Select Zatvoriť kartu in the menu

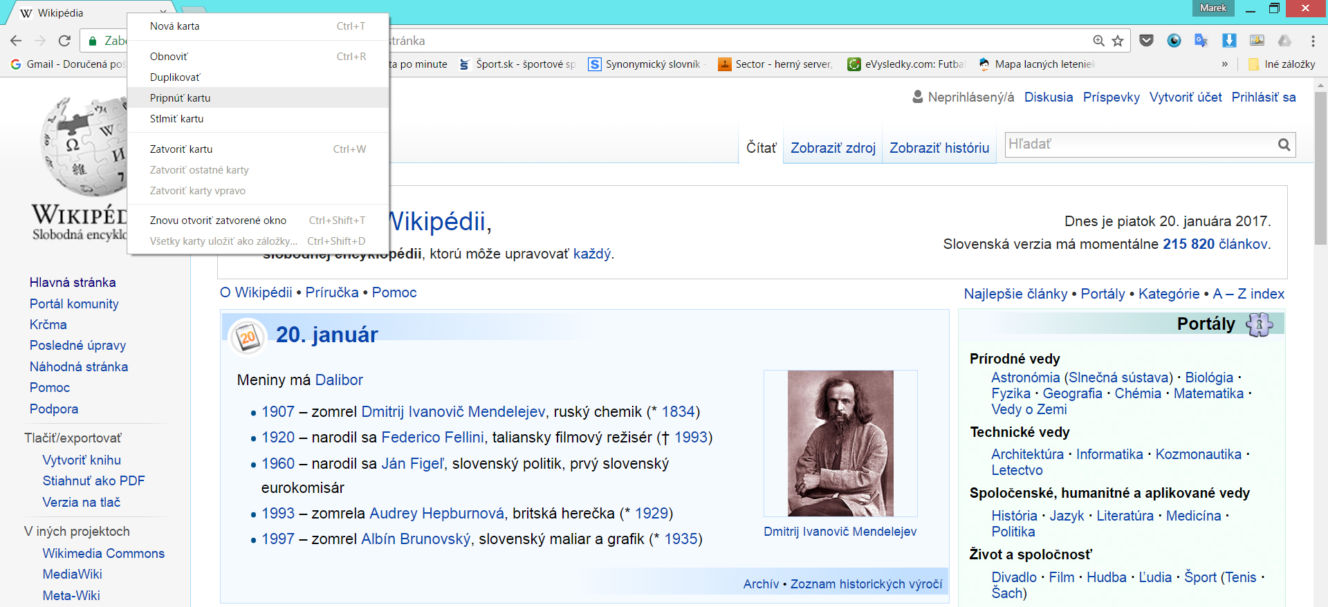[x=258, y=149]
